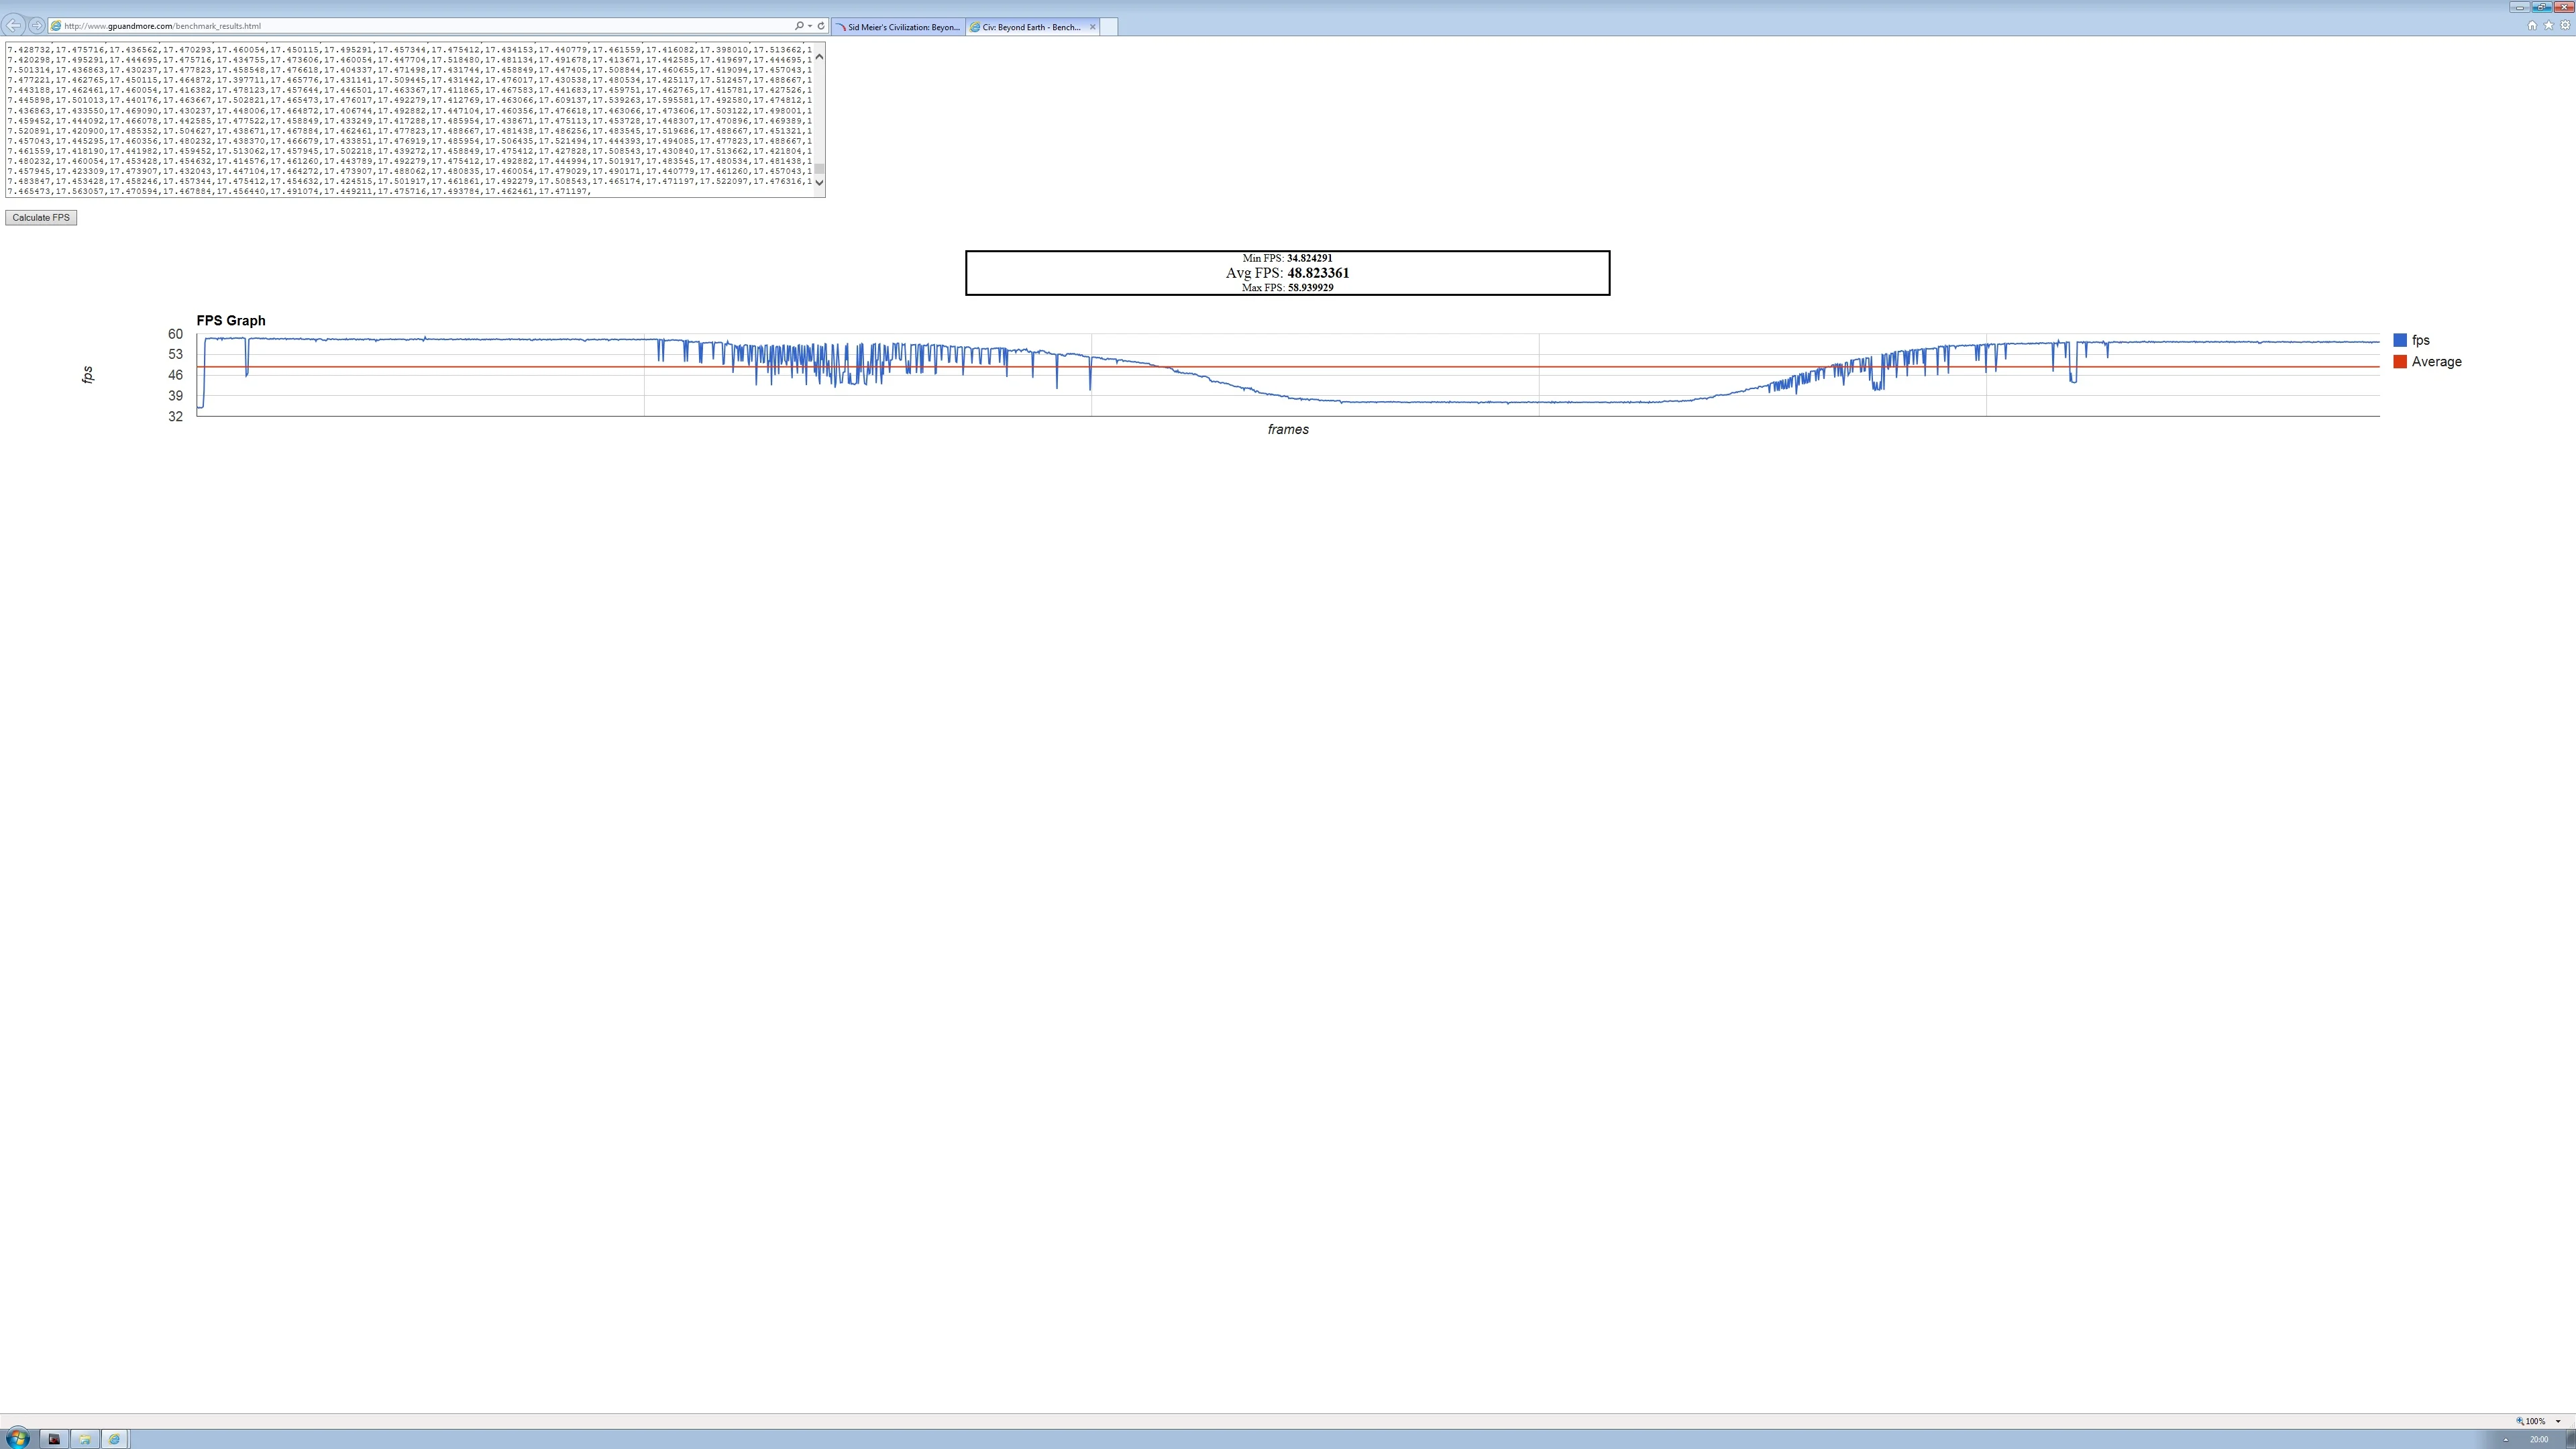
Task: Open Favorites star icon
Action: click(2548, 26)
